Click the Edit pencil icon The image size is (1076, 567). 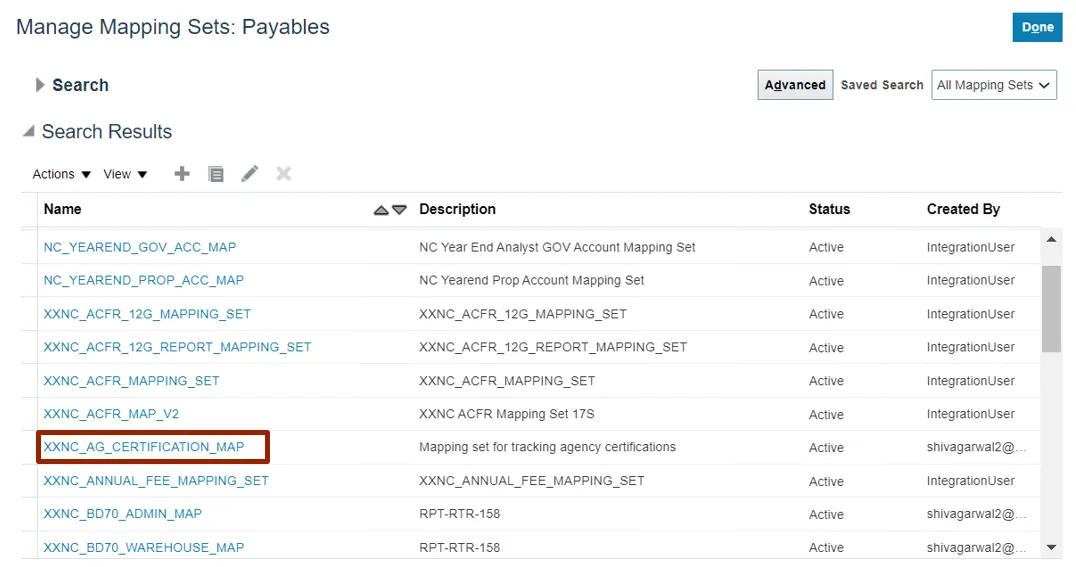coord(250,174)
